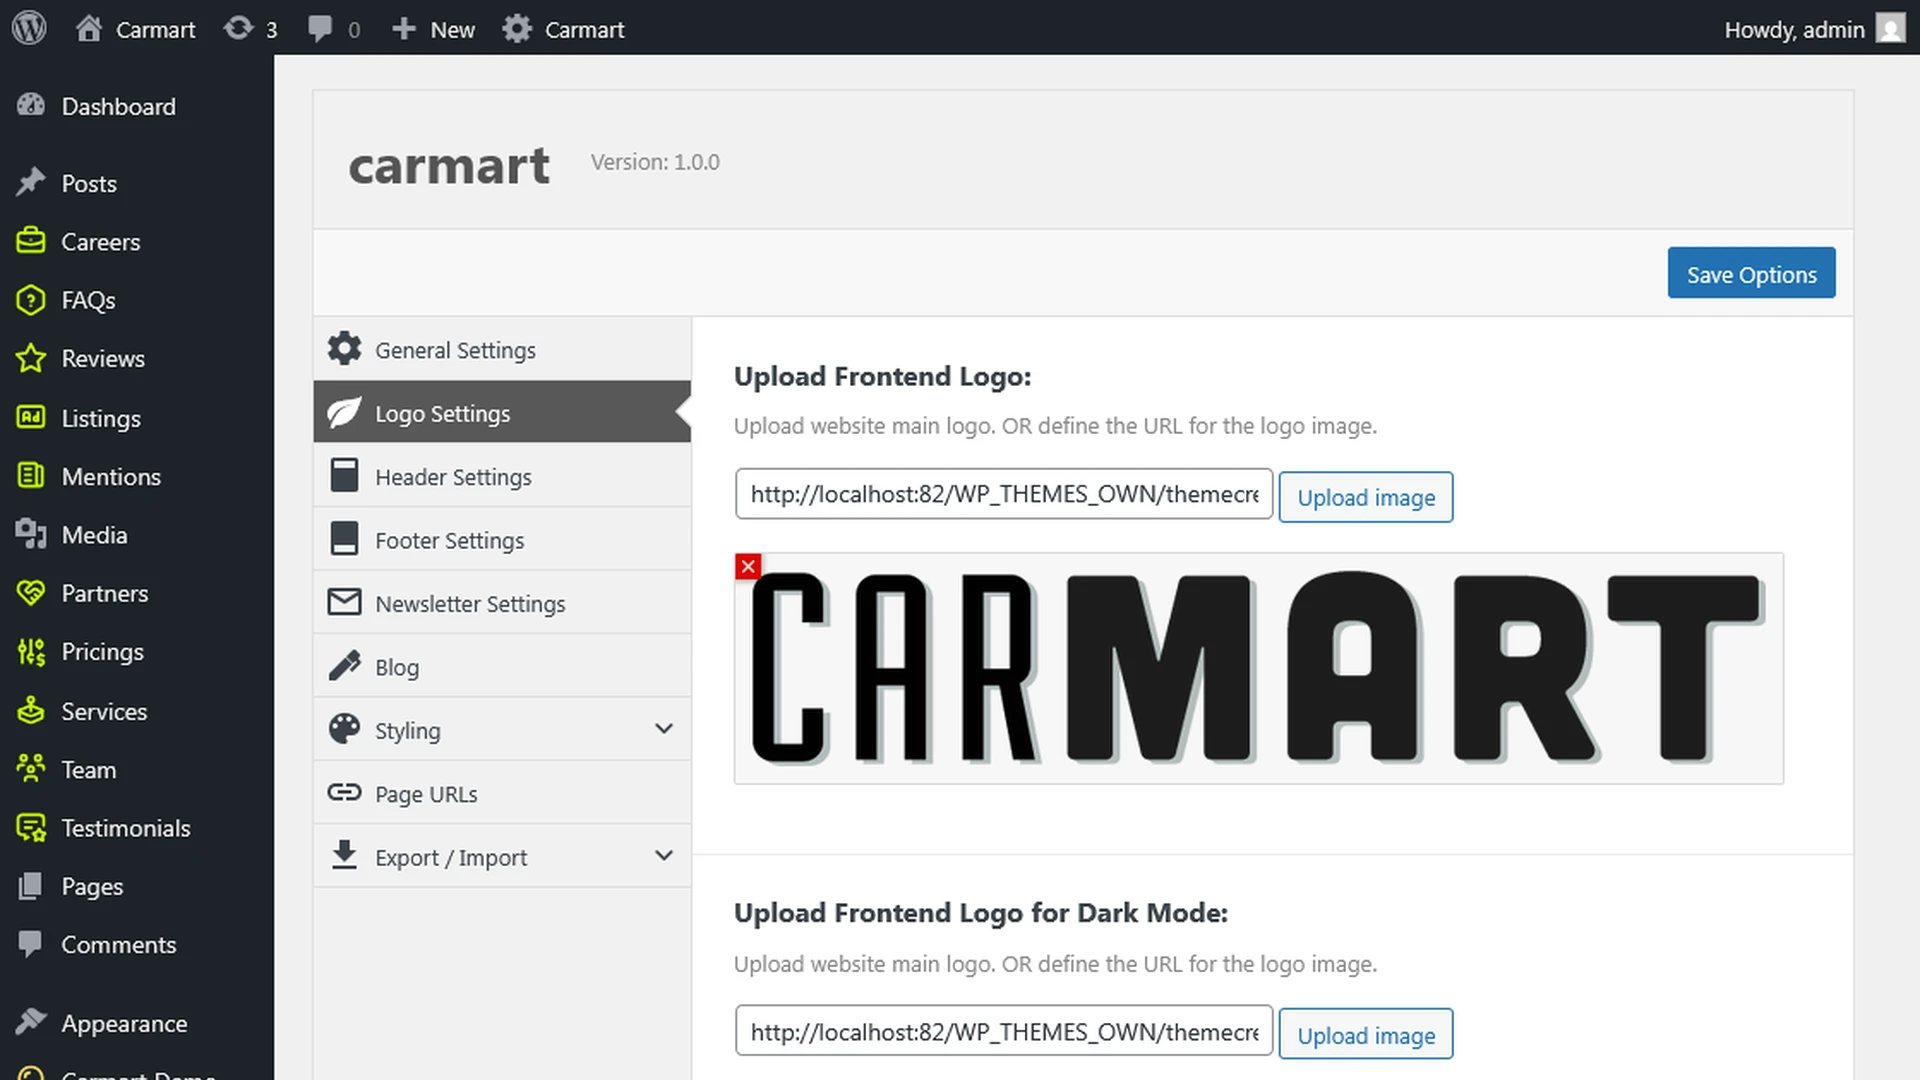Click Upload image for Frontend Logo
This screenshot has width=1920, height=1080.
pos(1366,497)
